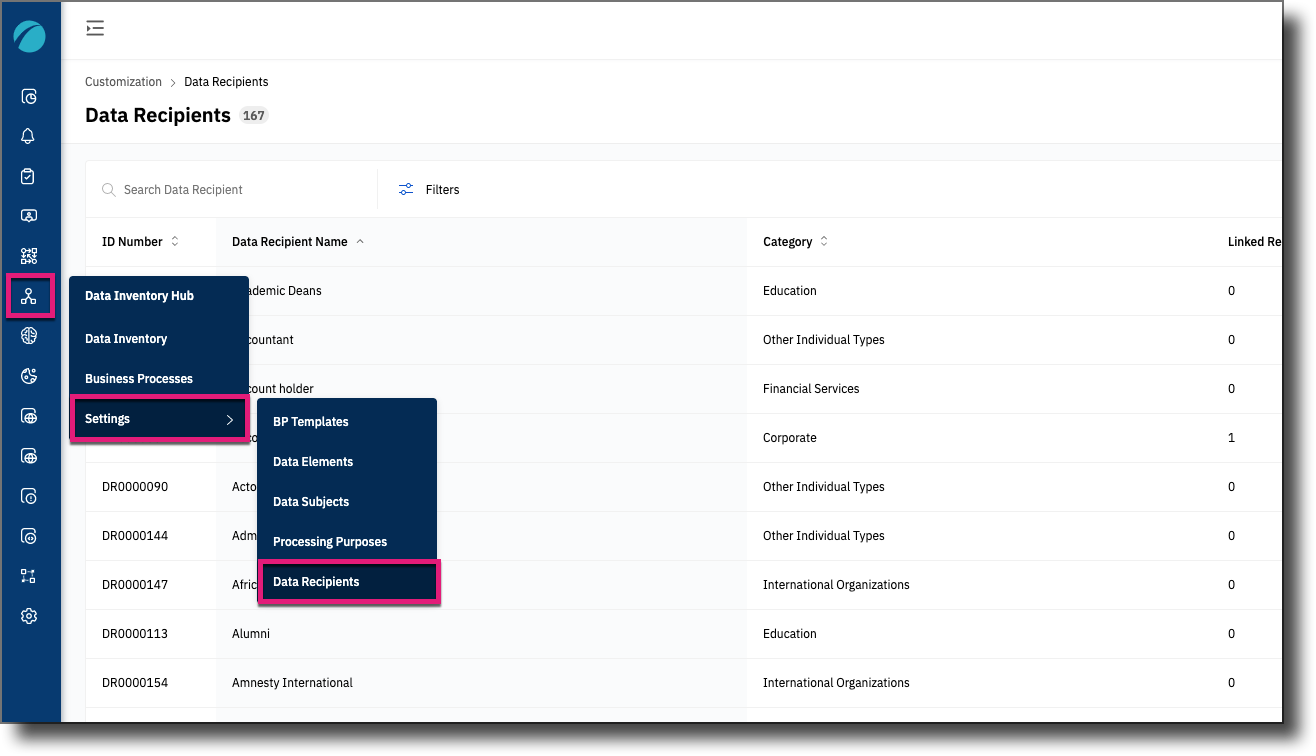Open Settings via the gear icon
This screenshot has height=756, width=1316.
tap(30, 615)
